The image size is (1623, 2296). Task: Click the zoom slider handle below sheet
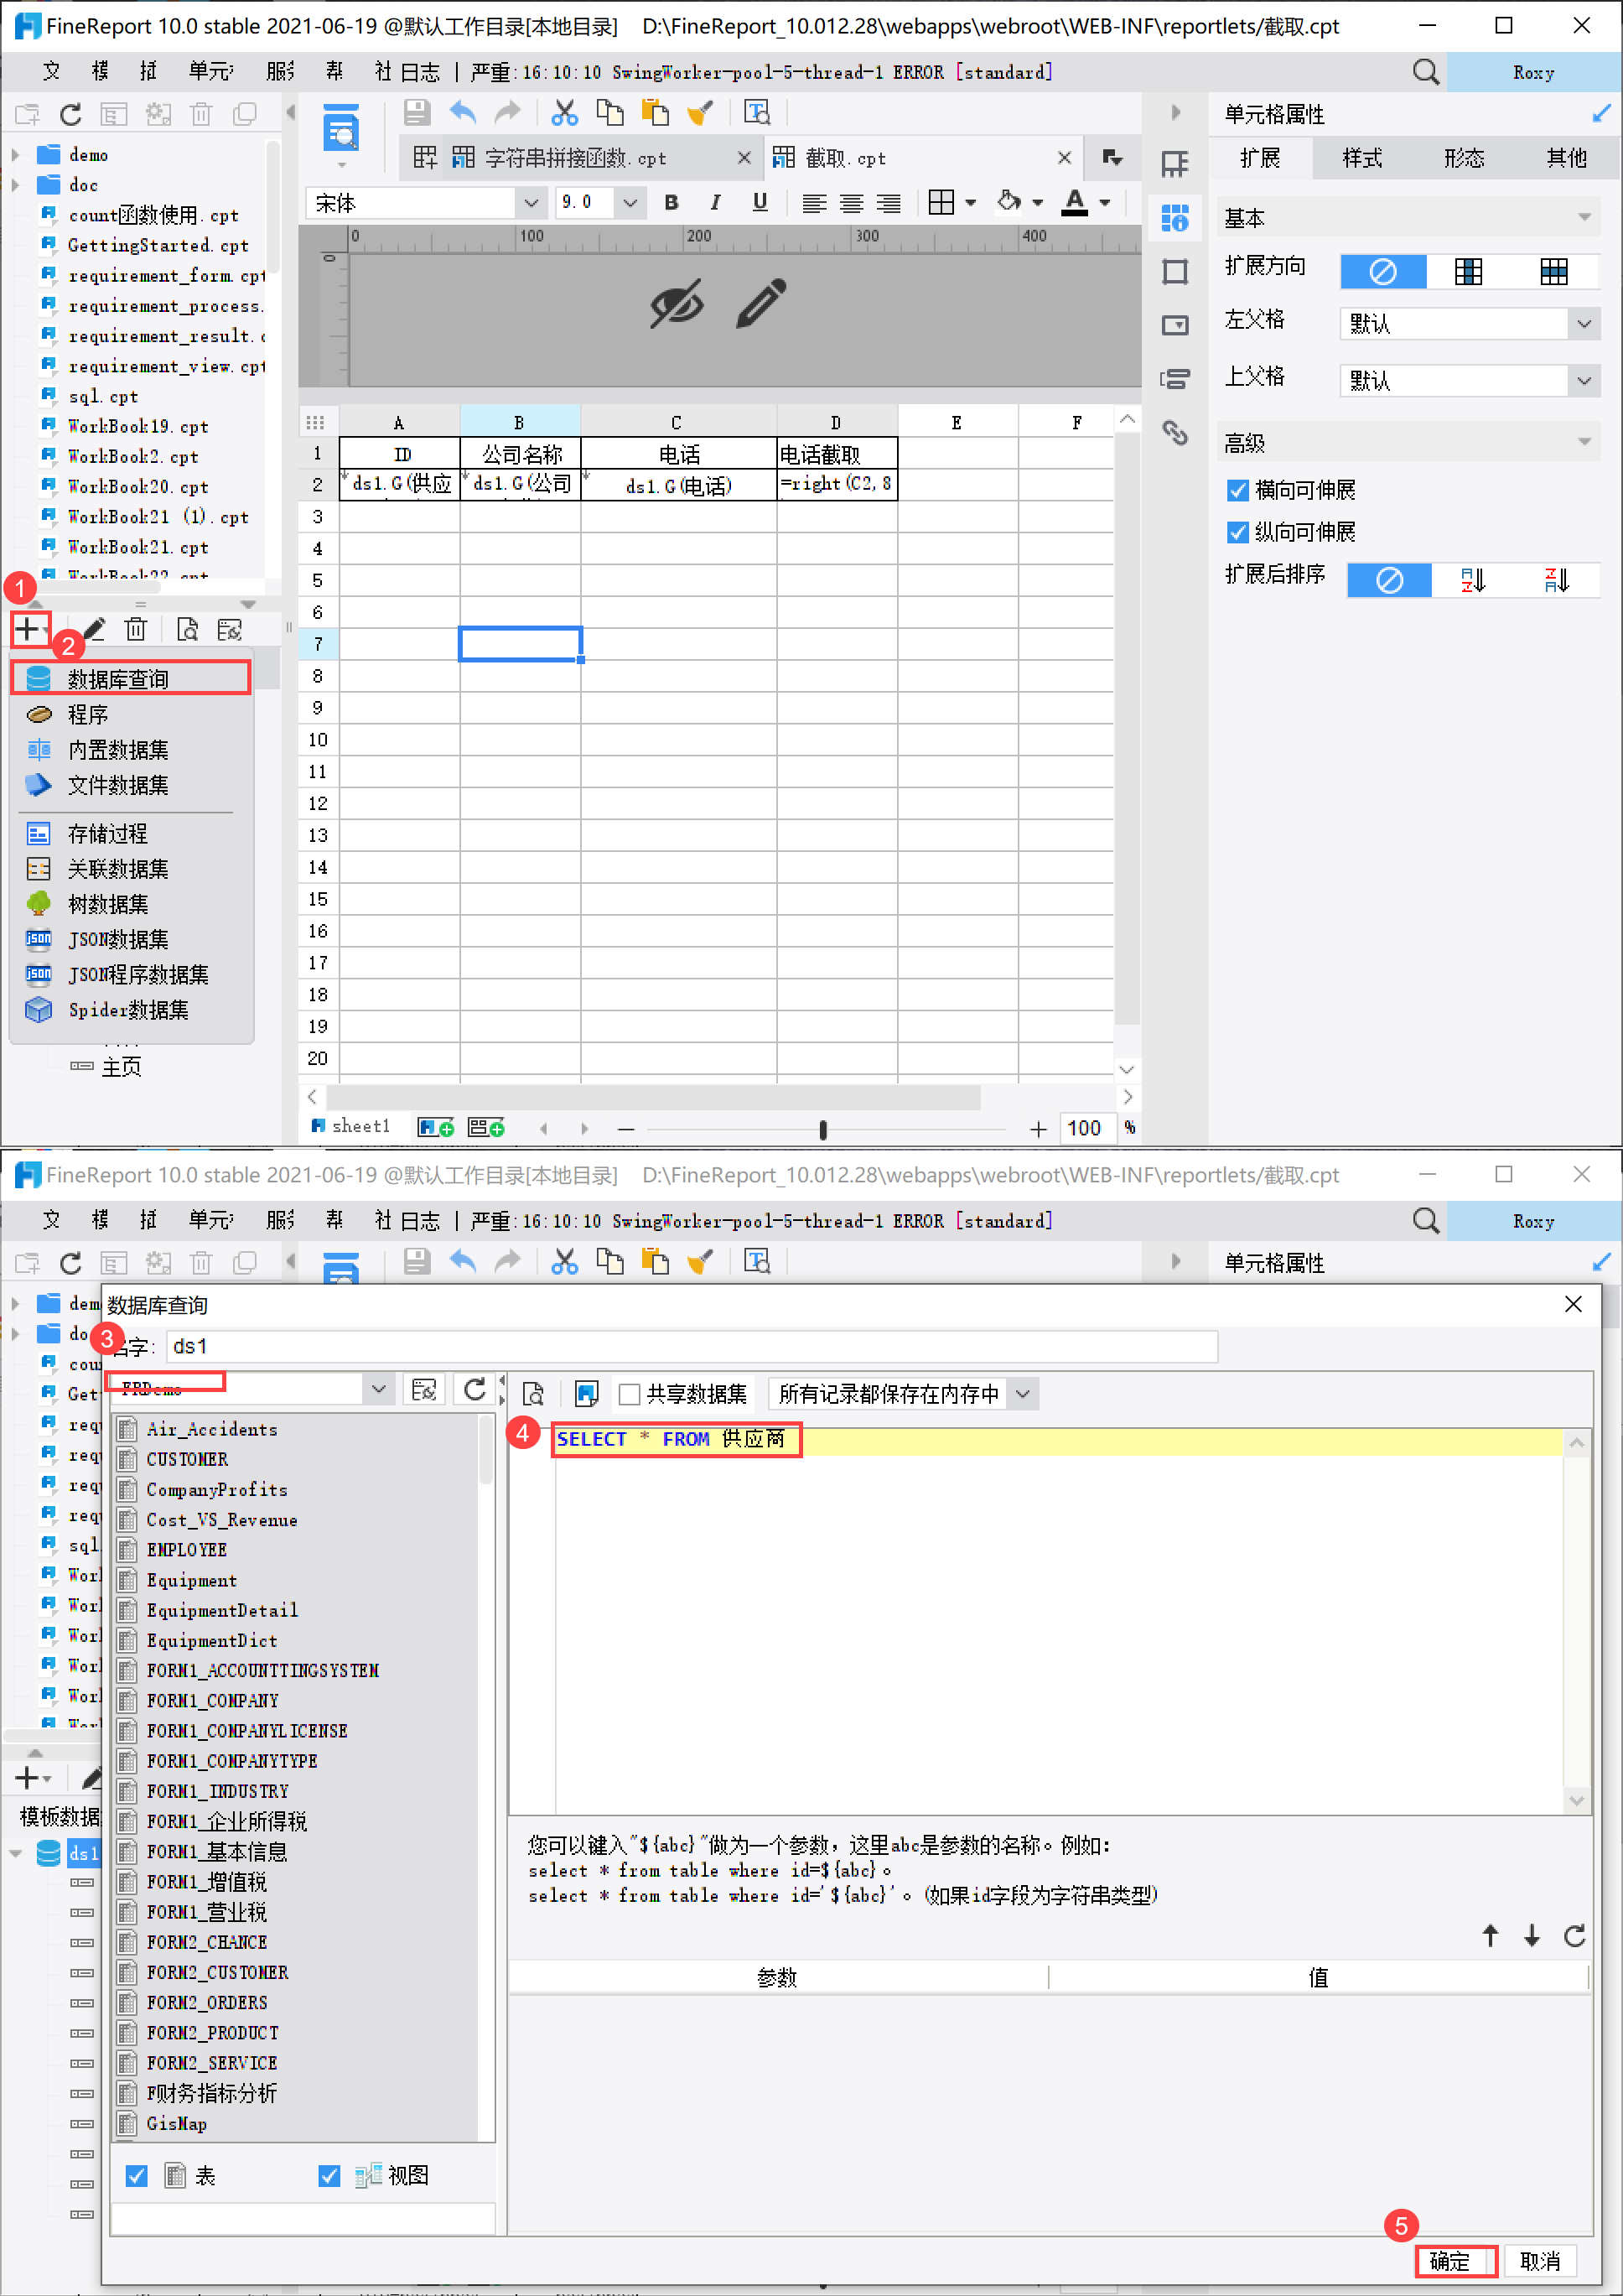click(823, 1129)
